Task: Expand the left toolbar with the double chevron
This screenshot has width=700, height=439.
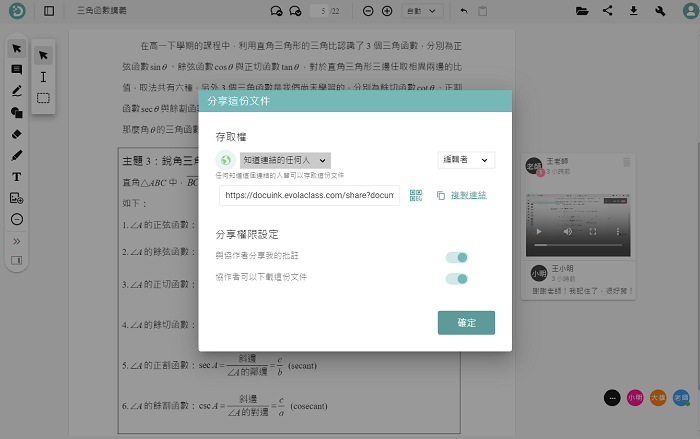Action: [x=16, y=241]
